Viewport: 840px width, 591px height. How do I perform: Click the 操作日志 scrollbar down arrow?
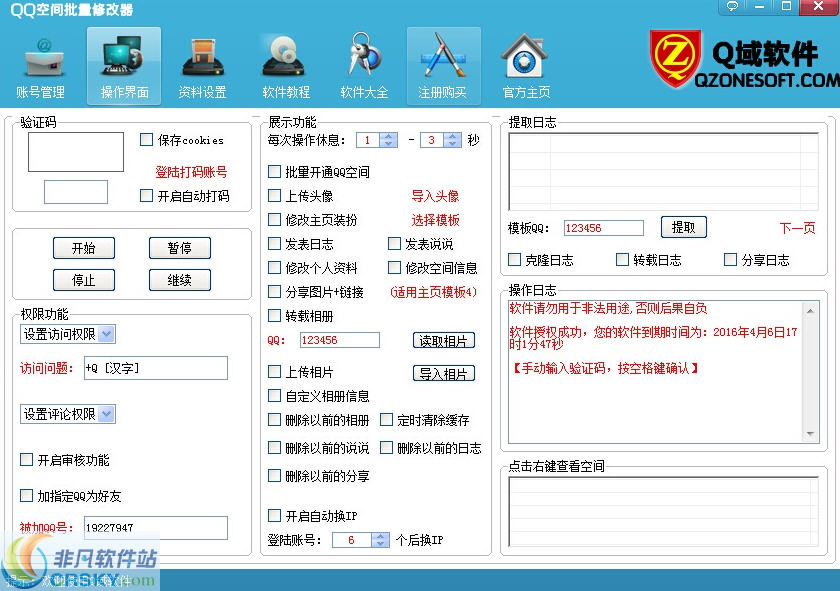(x=810, y=434)
